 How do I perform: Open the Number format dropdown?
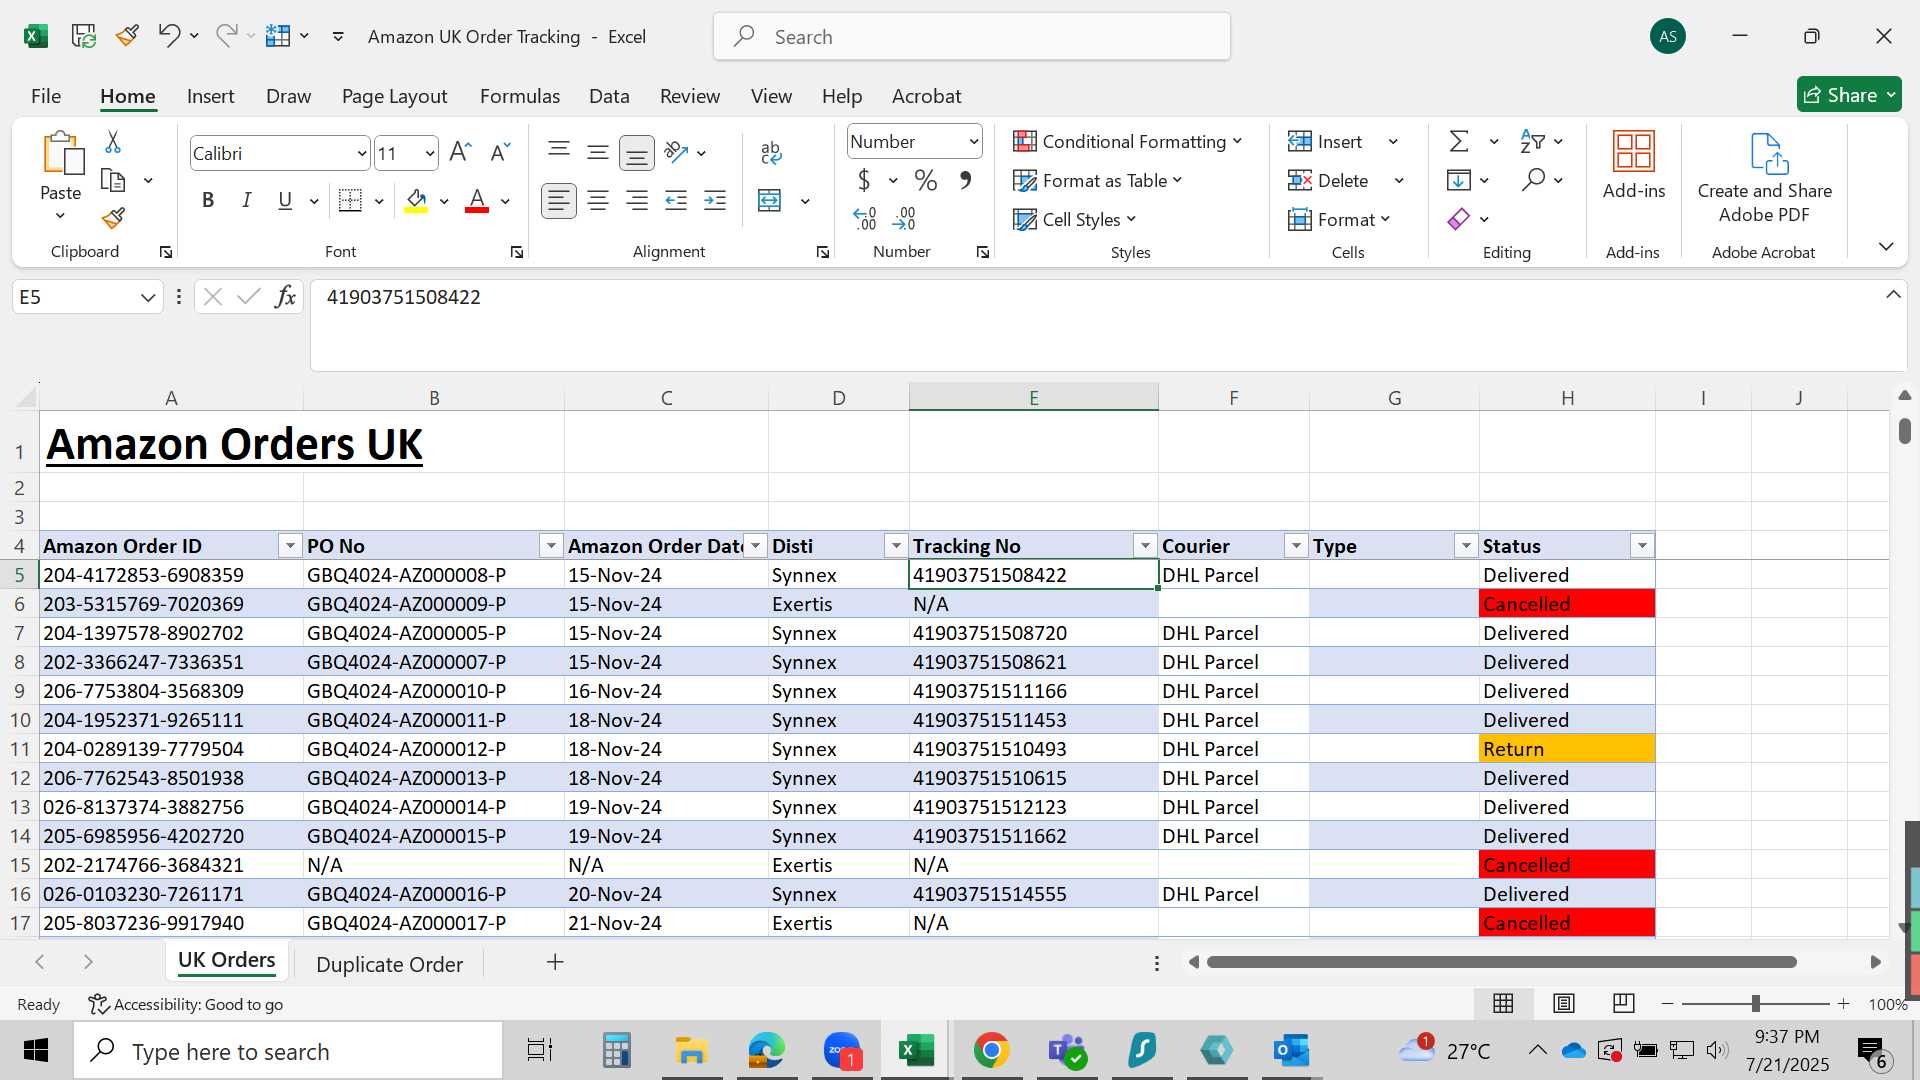973,142
